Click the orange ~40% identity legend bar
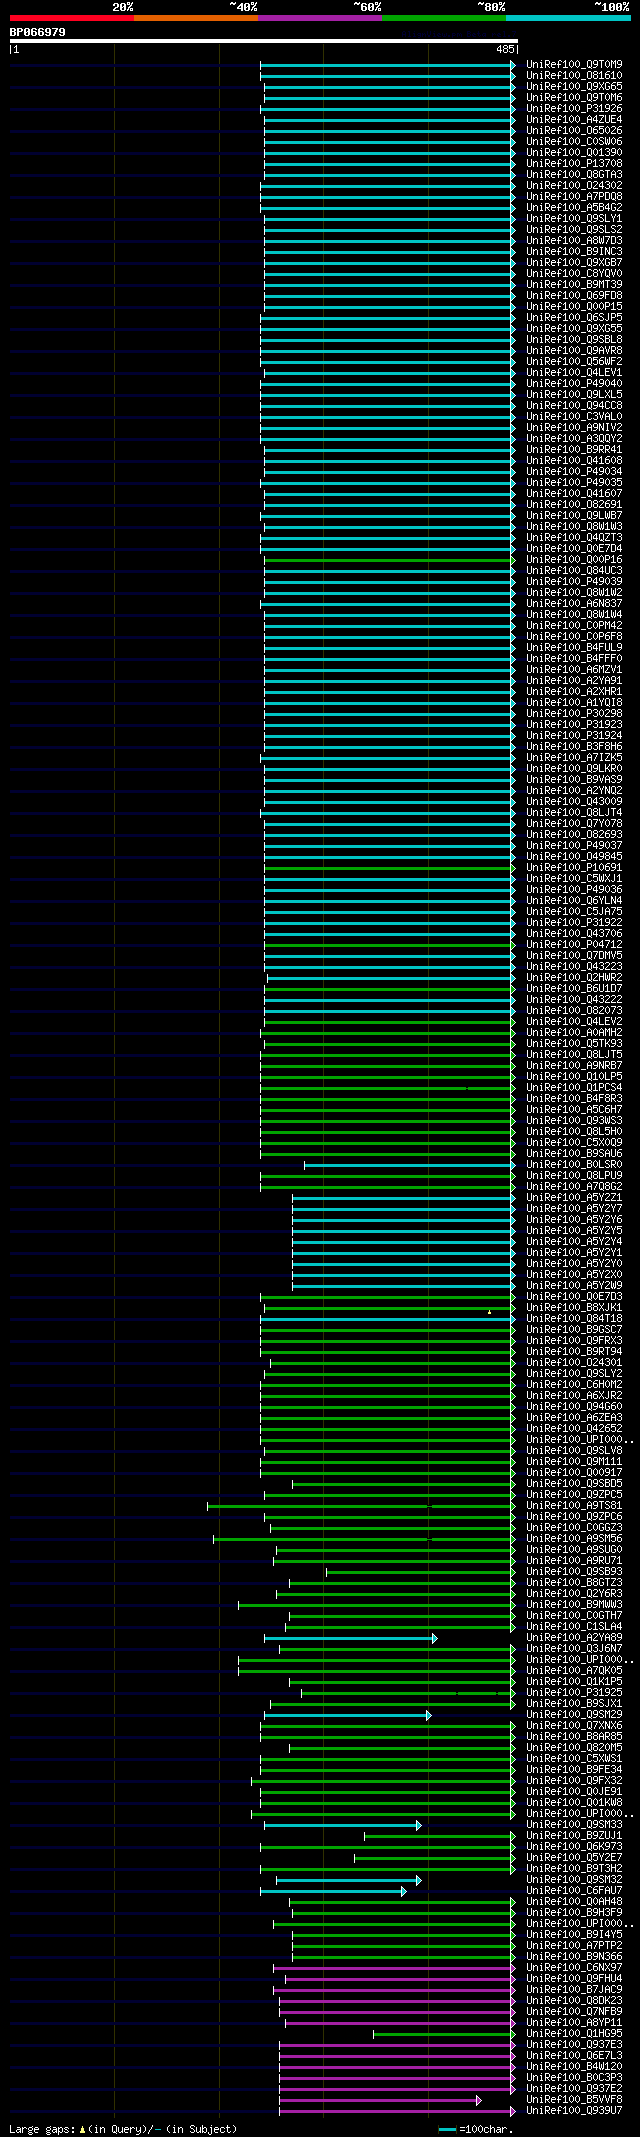 click(x=195, y=18)
